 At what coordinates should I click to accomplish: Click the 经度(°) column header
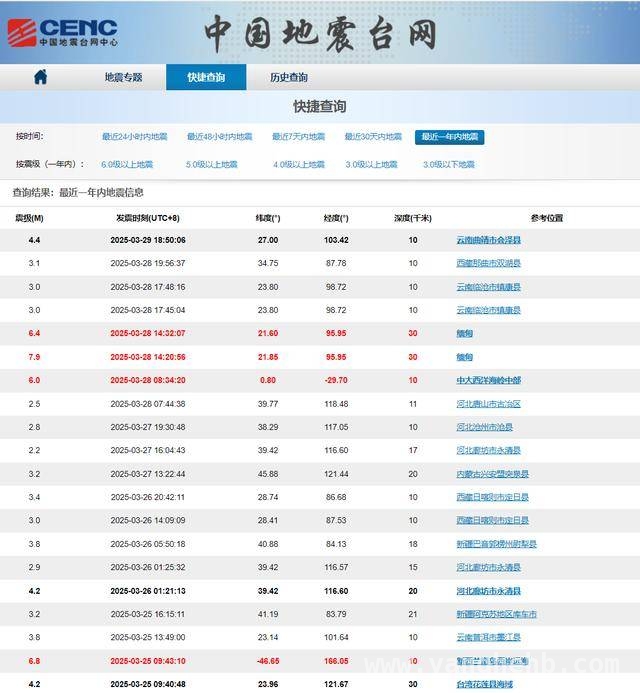(336, 218)
